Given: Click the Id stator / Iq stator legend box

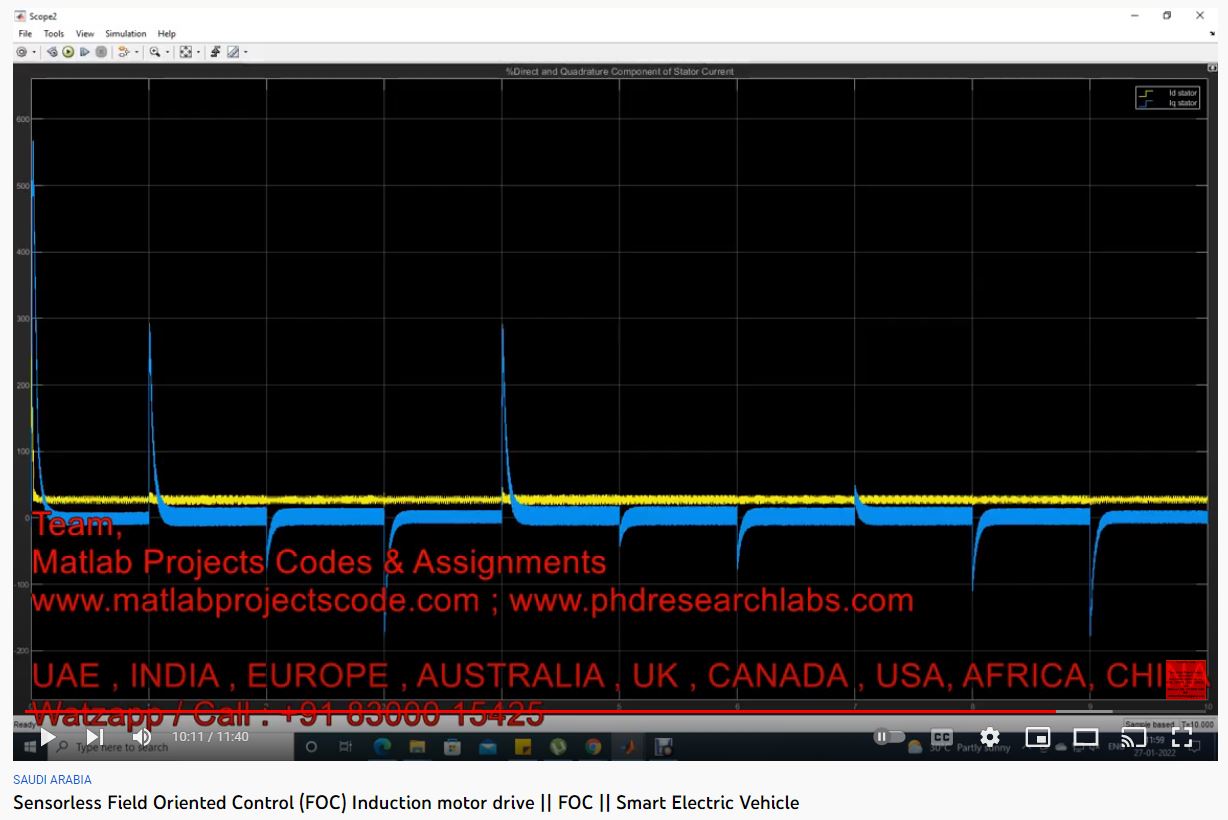Looking at the screenshot, I should [1167, 98].
